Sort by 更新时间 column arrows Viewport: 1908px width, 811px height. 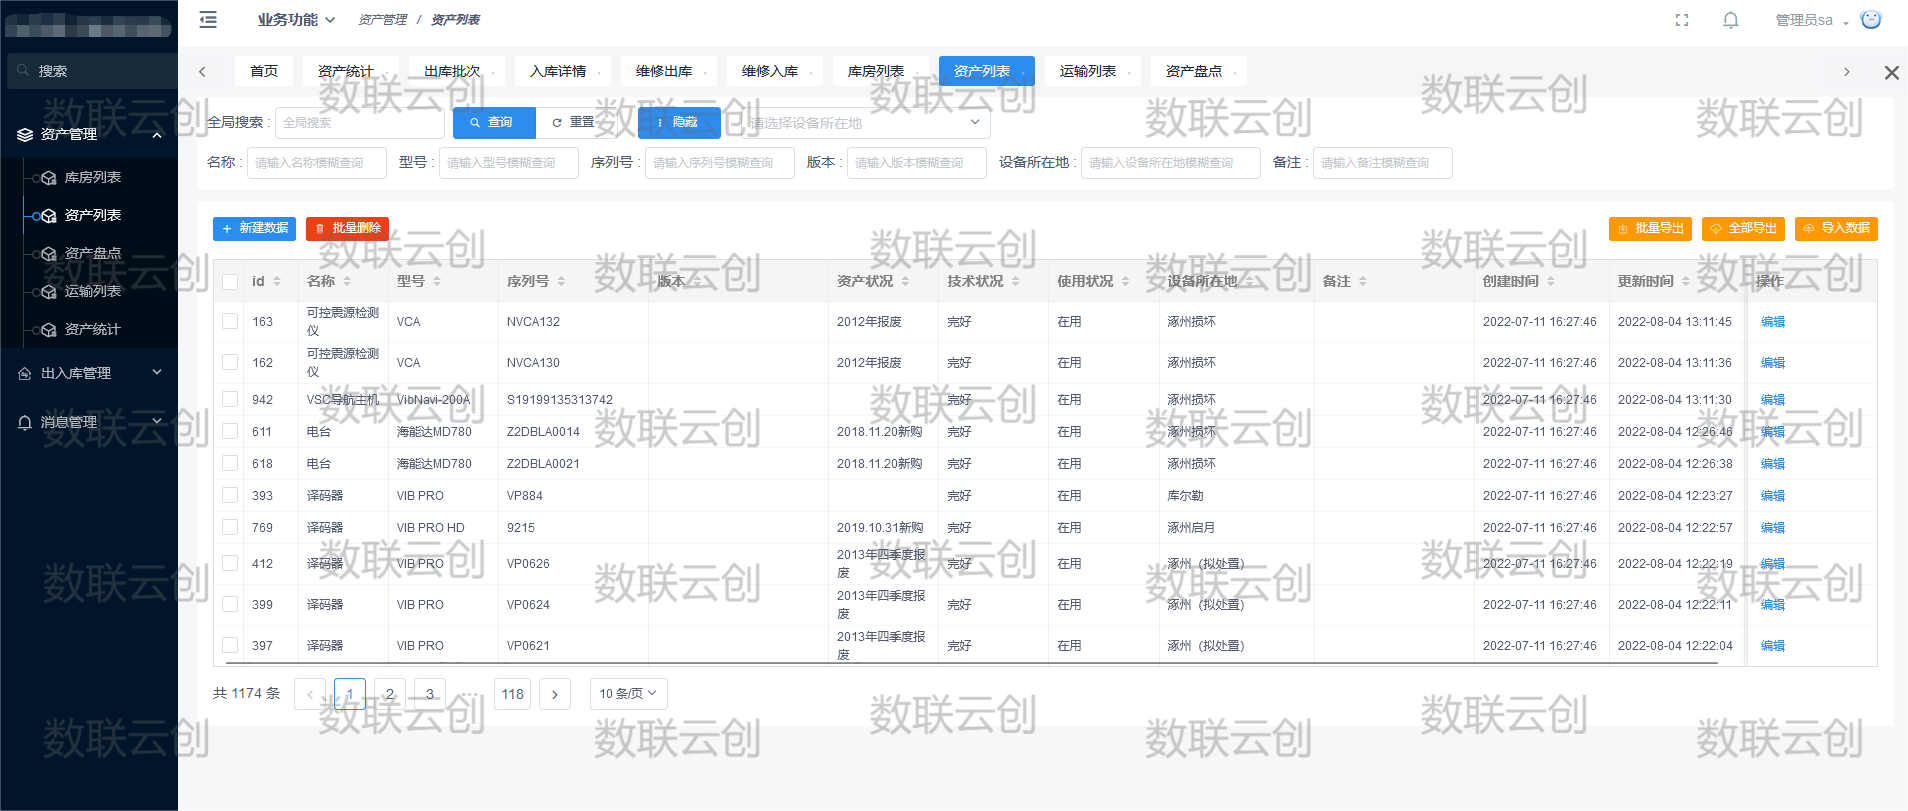click(1686, 282)
